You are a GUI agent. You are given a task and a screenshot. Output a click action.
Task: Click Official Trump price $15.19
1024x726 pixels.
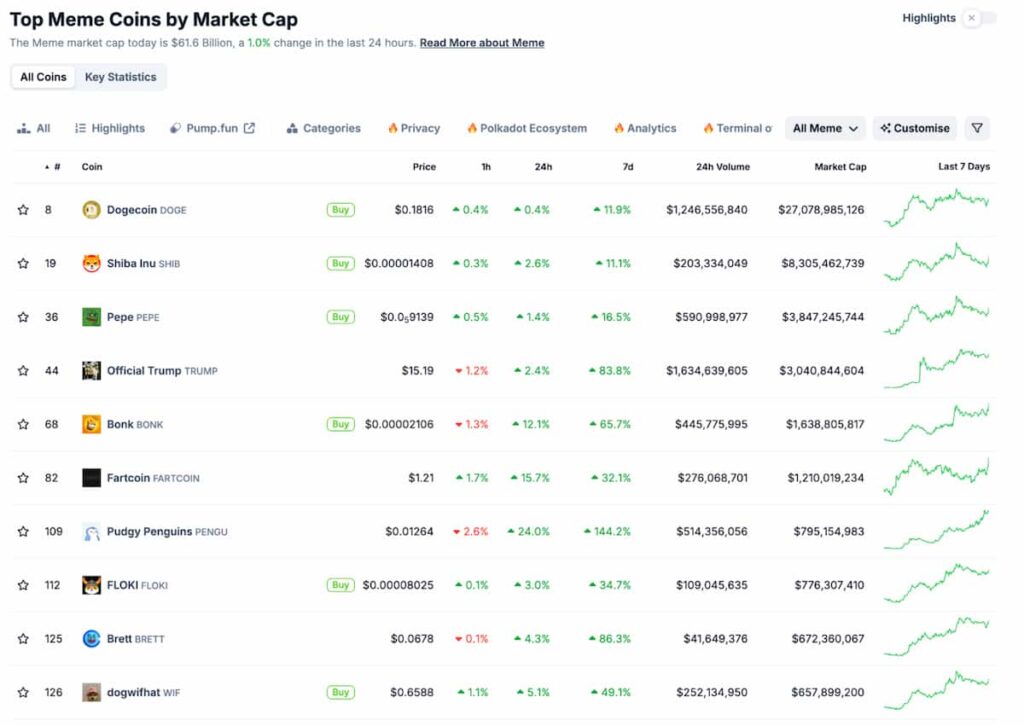417,371
